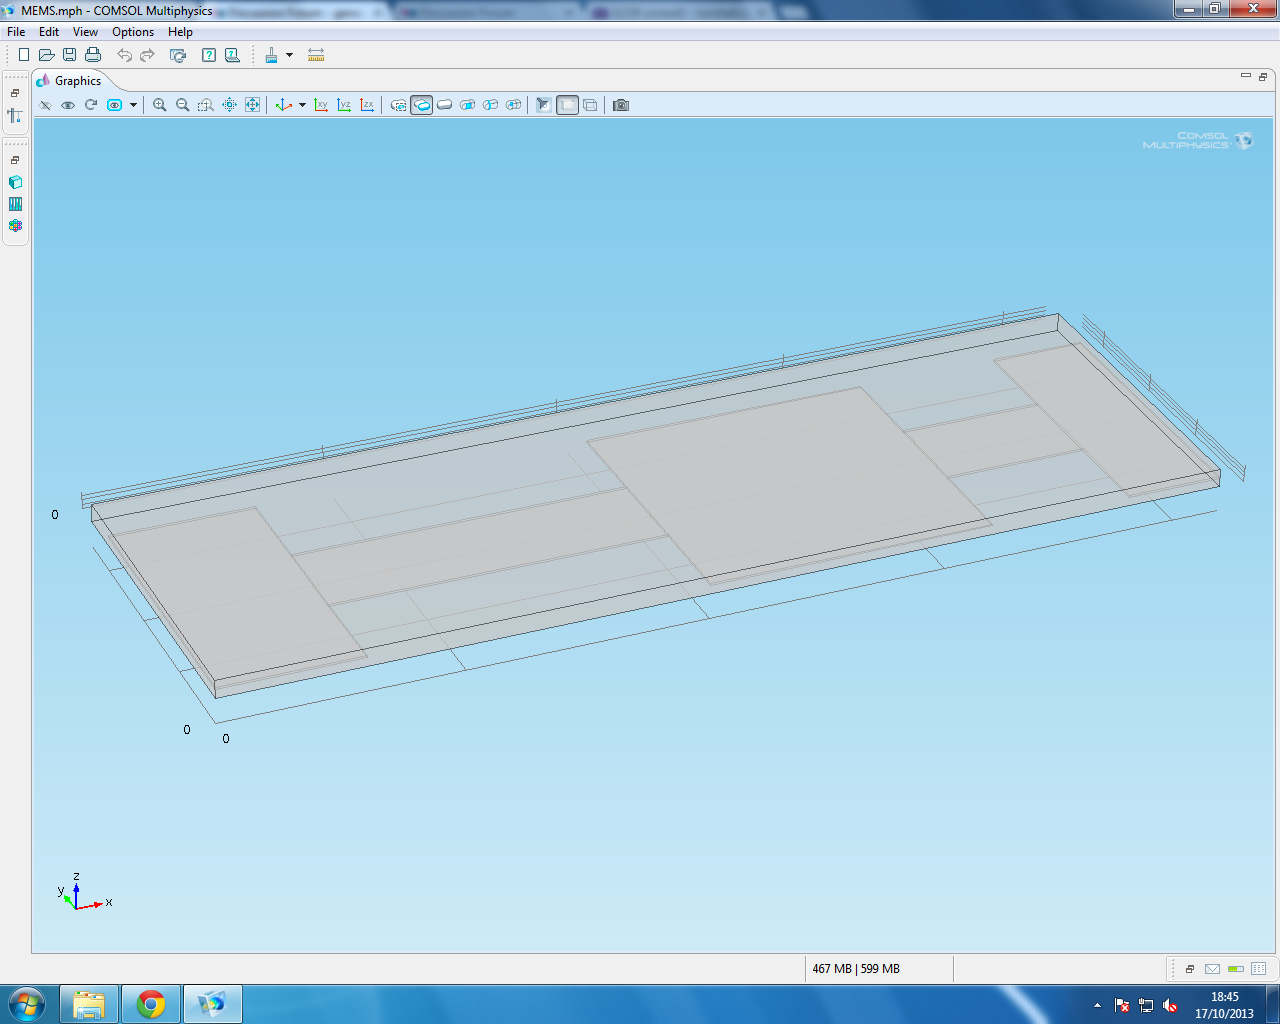The height and width of the screenshot is (1024, 1280).
Task: Click the memory usage readout in status bar
Action: coord(856,969)
